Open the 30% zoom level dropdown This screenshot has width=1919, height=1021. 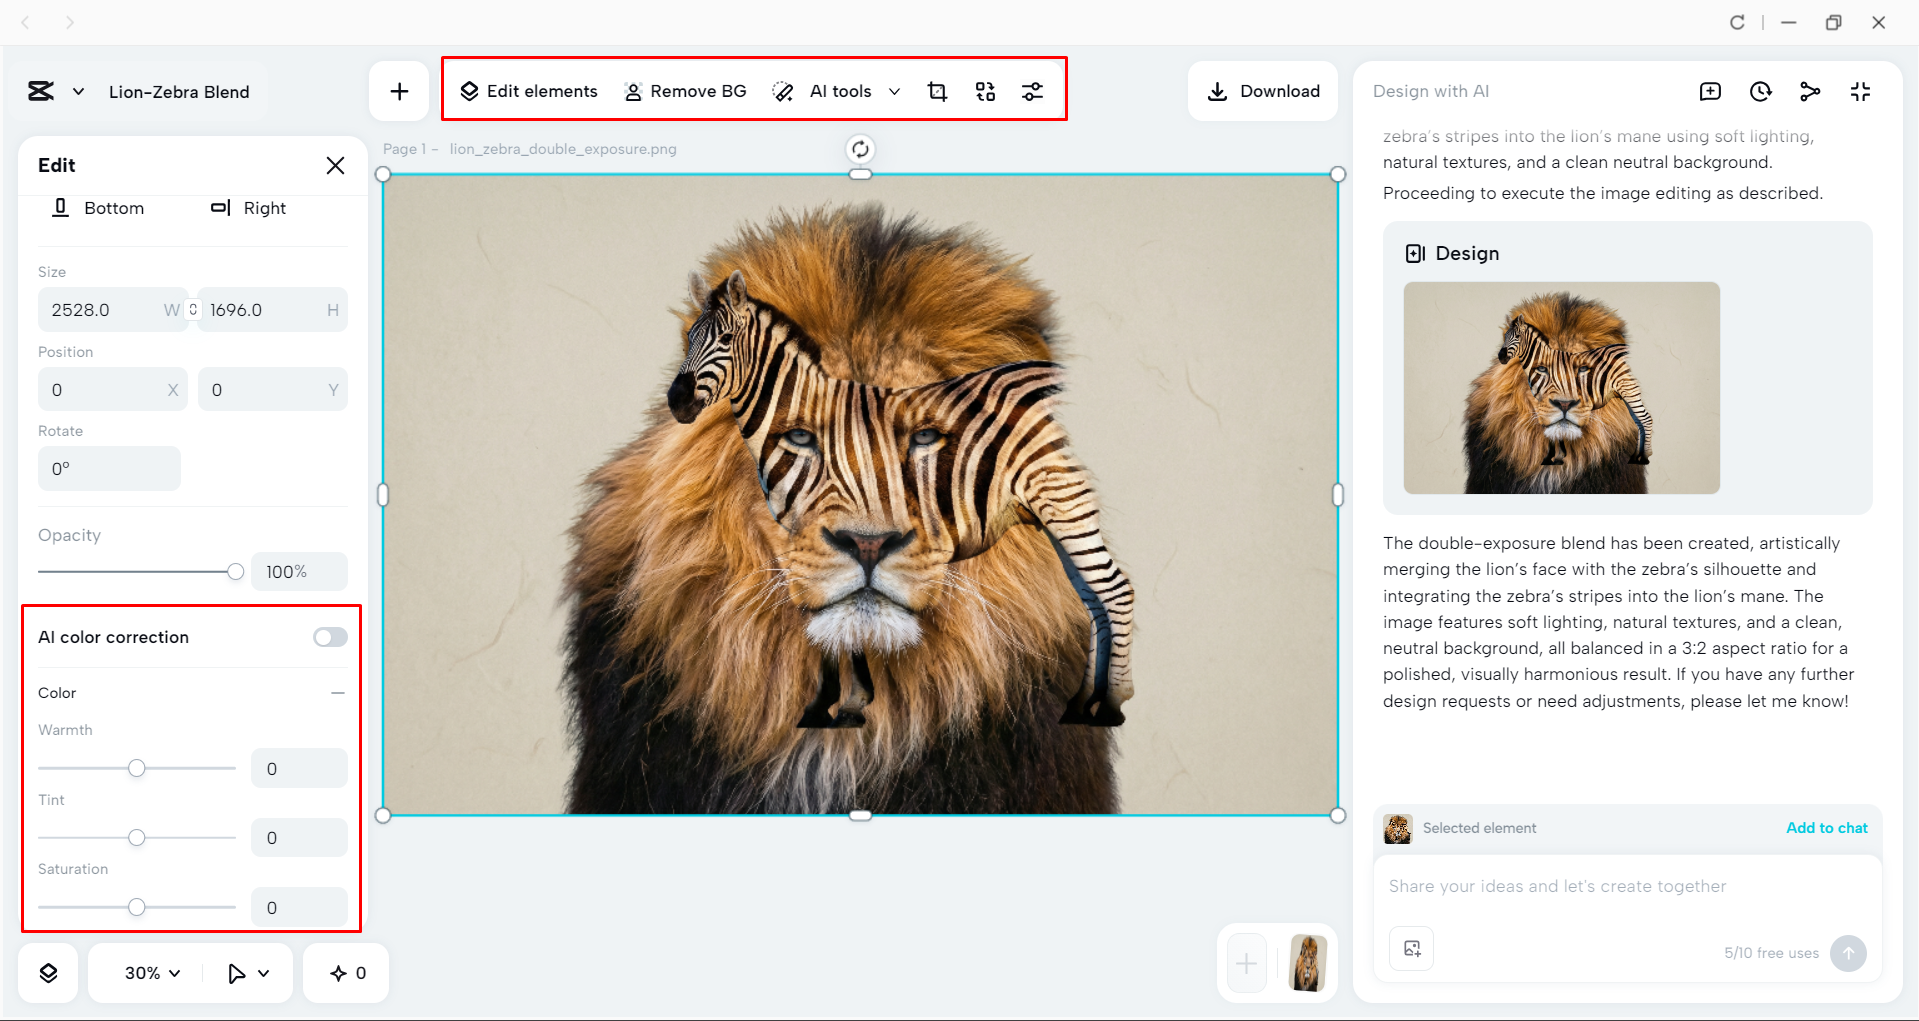click(152, 973)
